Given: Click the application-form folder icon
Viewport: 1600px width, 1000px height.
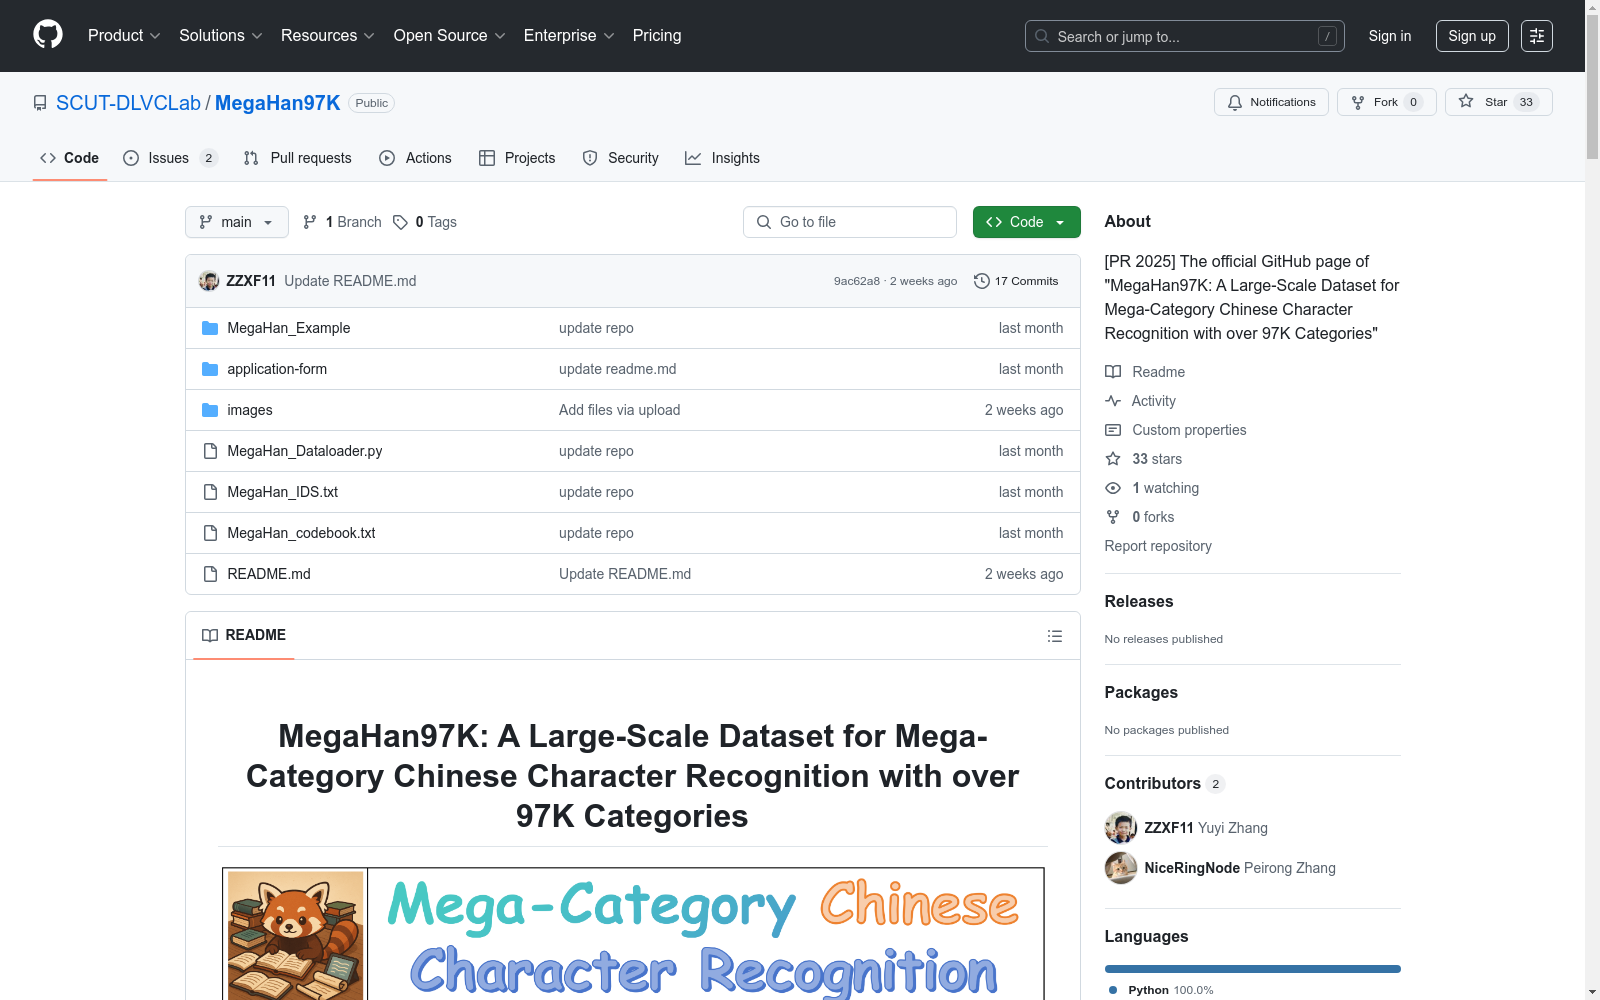Looking at the screenshot, I should tap(210, 369).
